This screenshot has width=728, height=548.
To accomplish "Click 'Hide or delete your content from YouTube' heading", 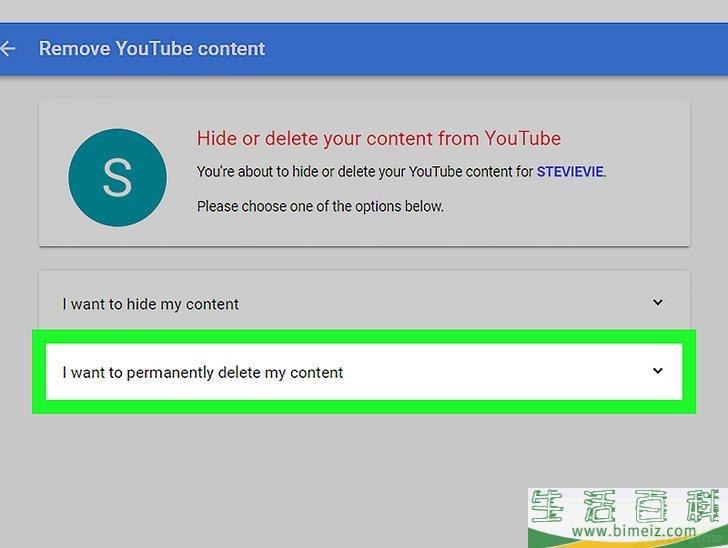I will pyautogui.click(x=378, y=138).
